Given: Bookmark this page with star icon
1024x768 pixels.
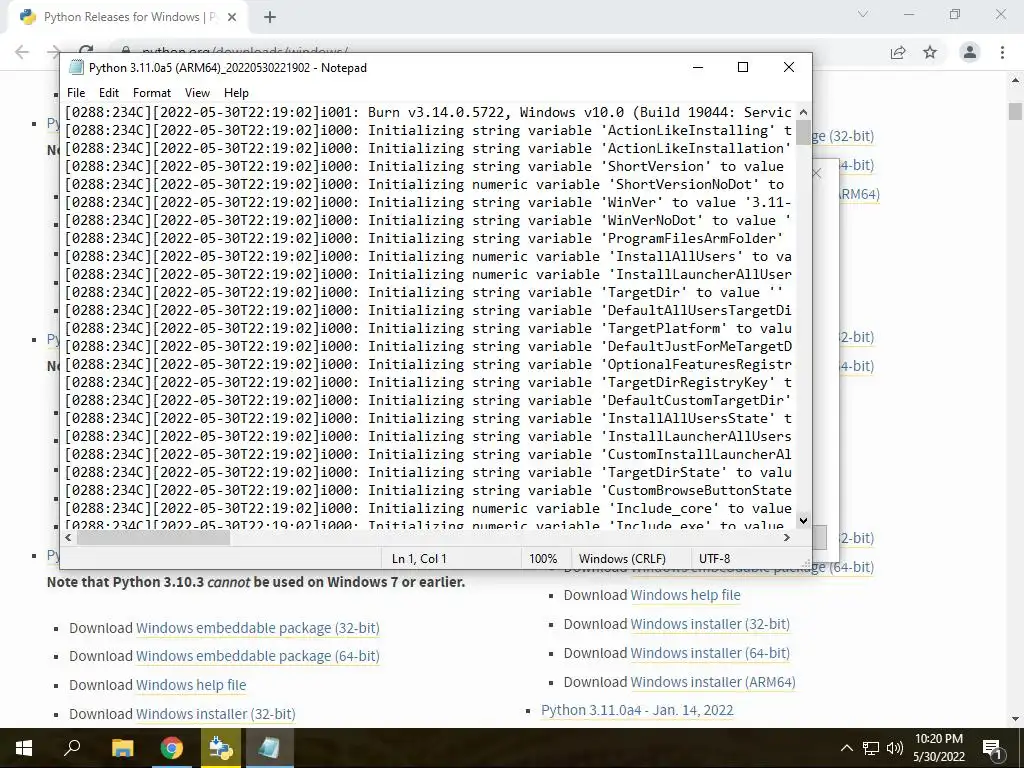Looking at the screenshot, I should (930, 52).
